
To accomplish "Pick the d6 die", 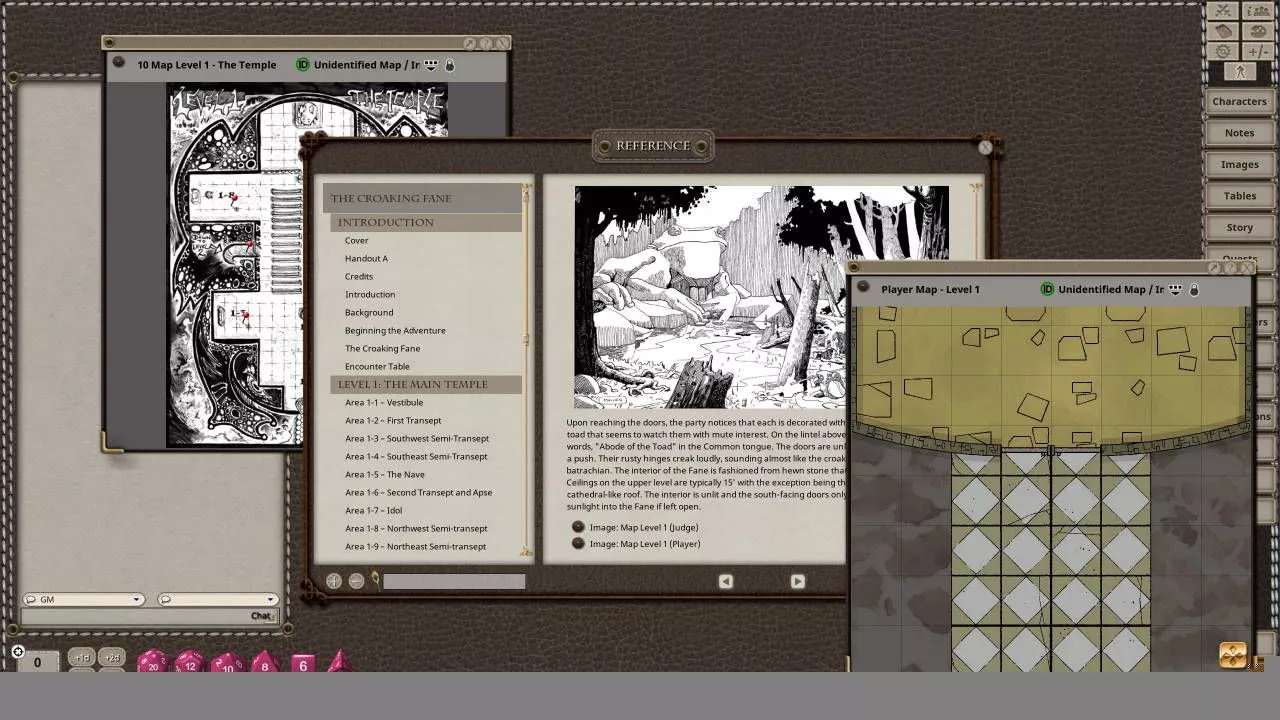I will click(x=302, y=664).
